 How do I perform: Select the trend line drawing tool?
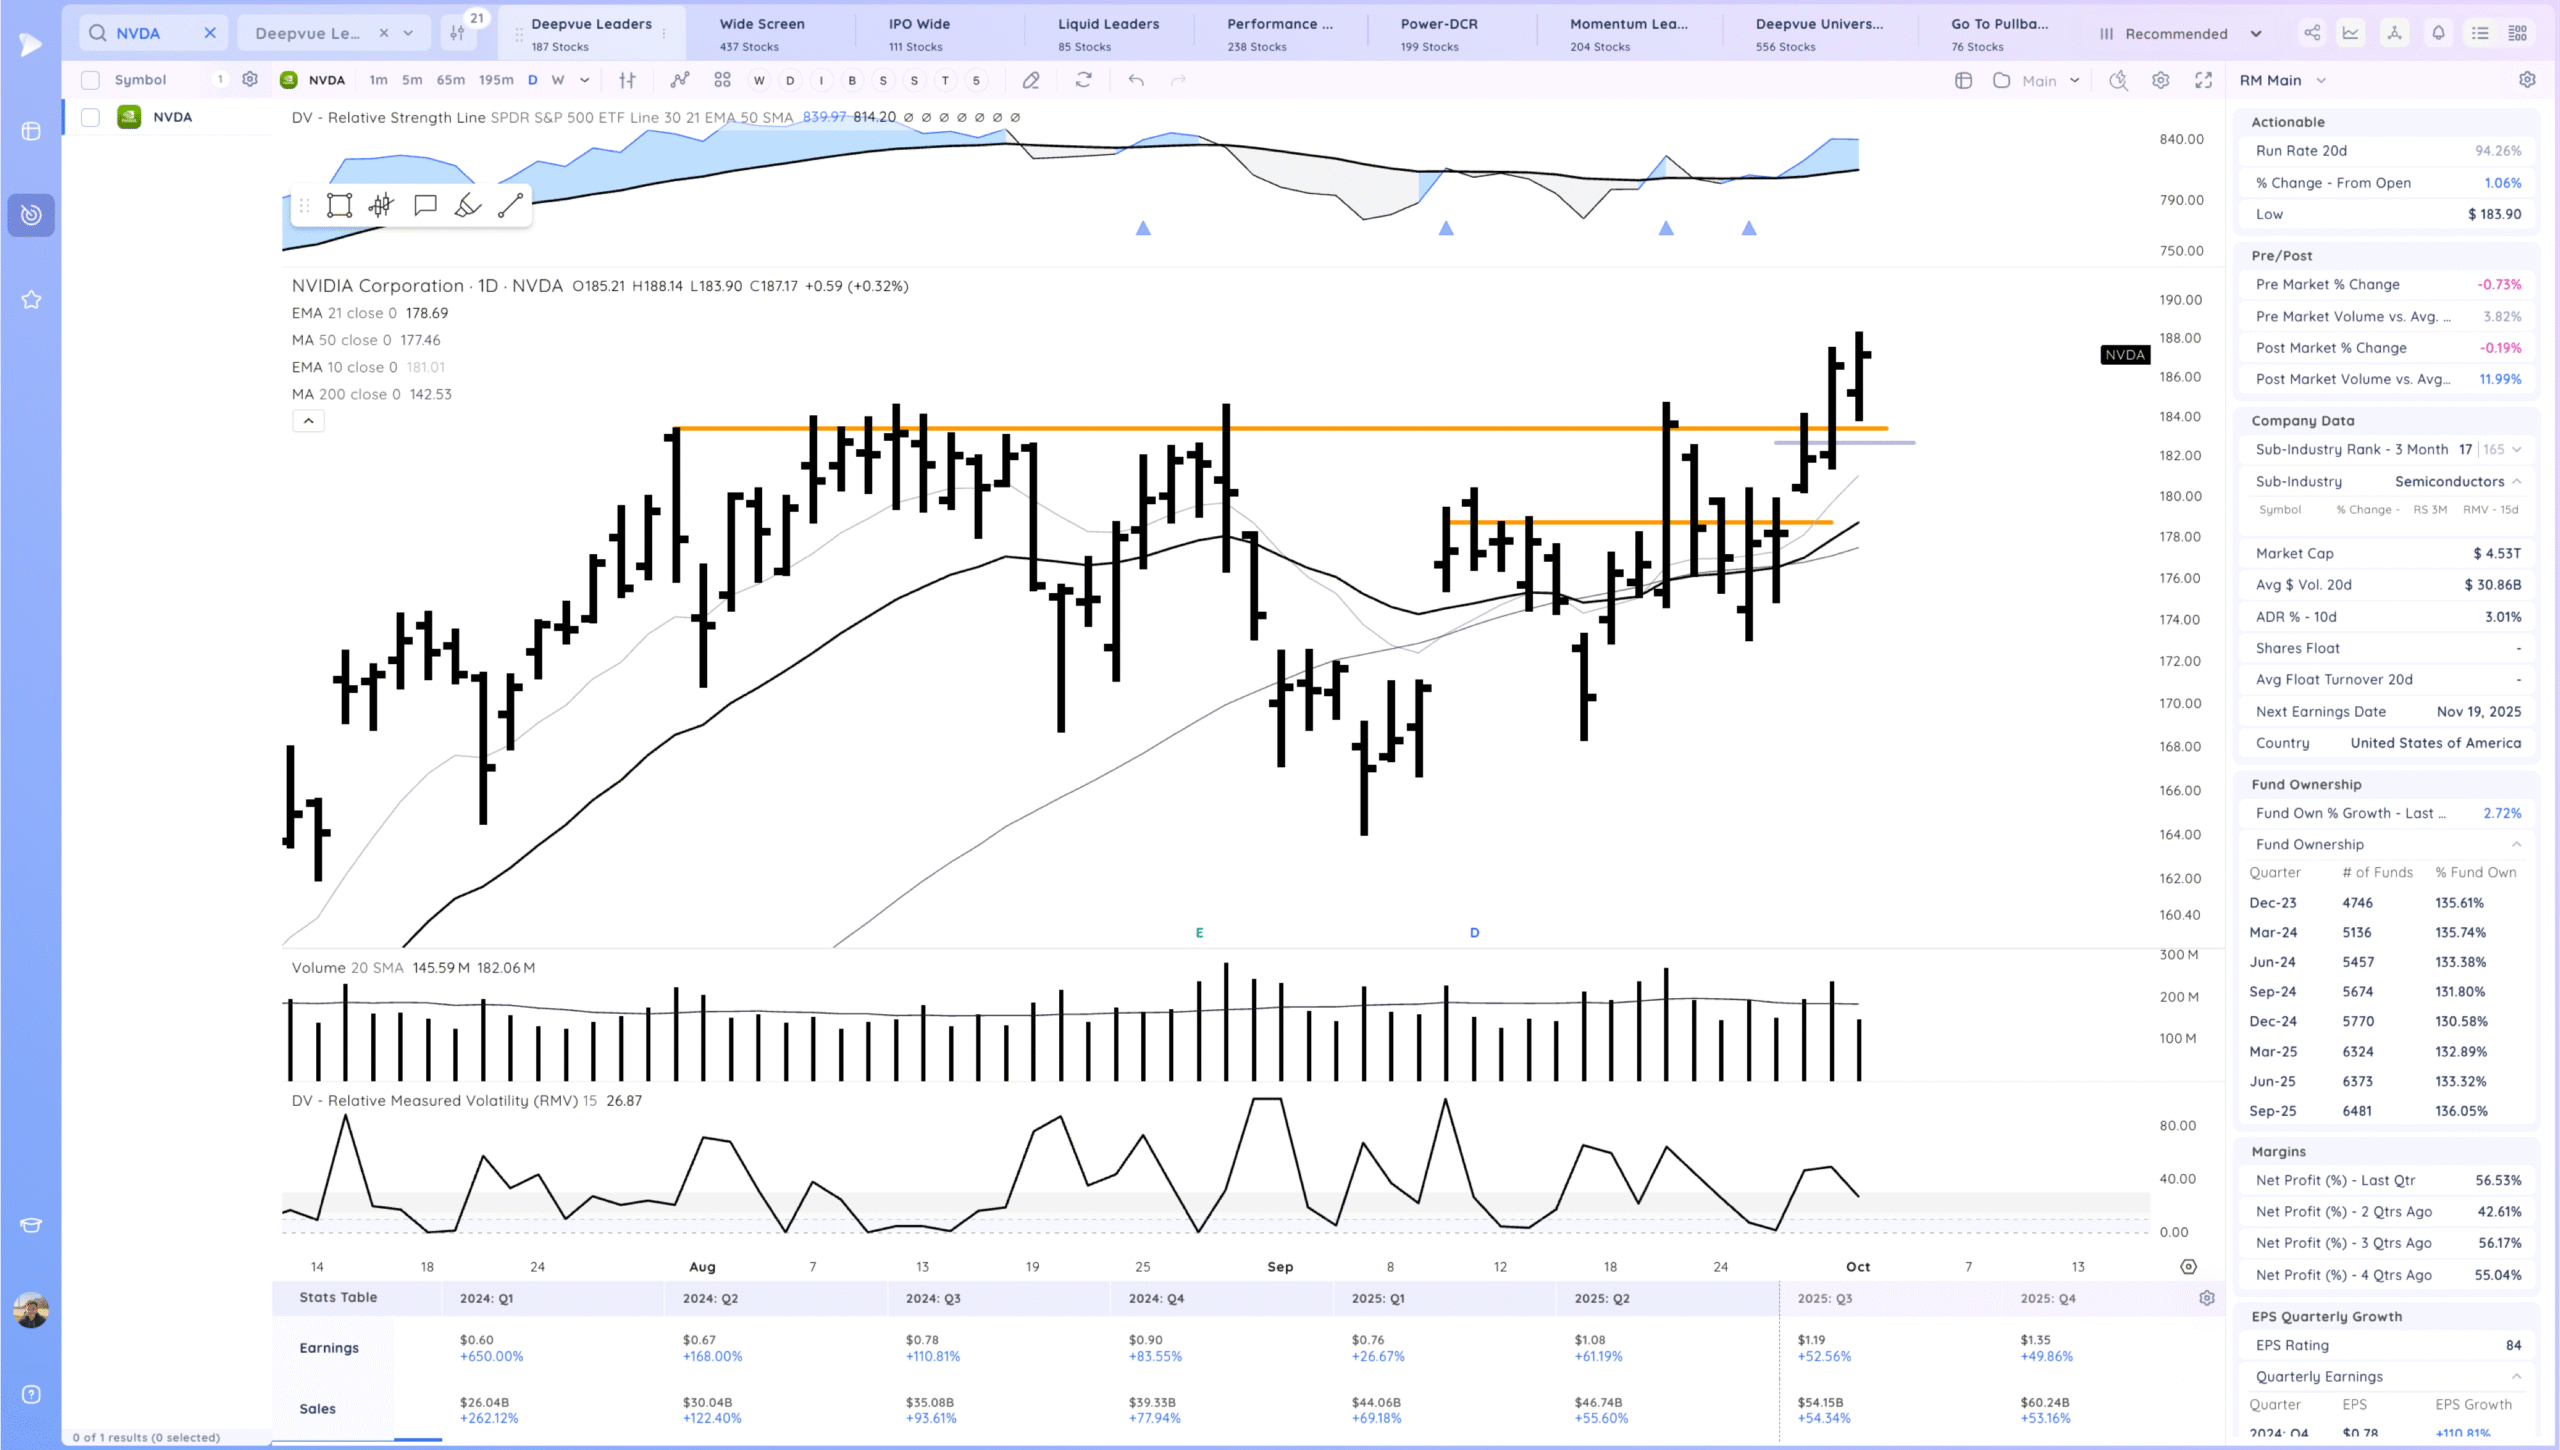pyautogui.click(x=510, y=206)
